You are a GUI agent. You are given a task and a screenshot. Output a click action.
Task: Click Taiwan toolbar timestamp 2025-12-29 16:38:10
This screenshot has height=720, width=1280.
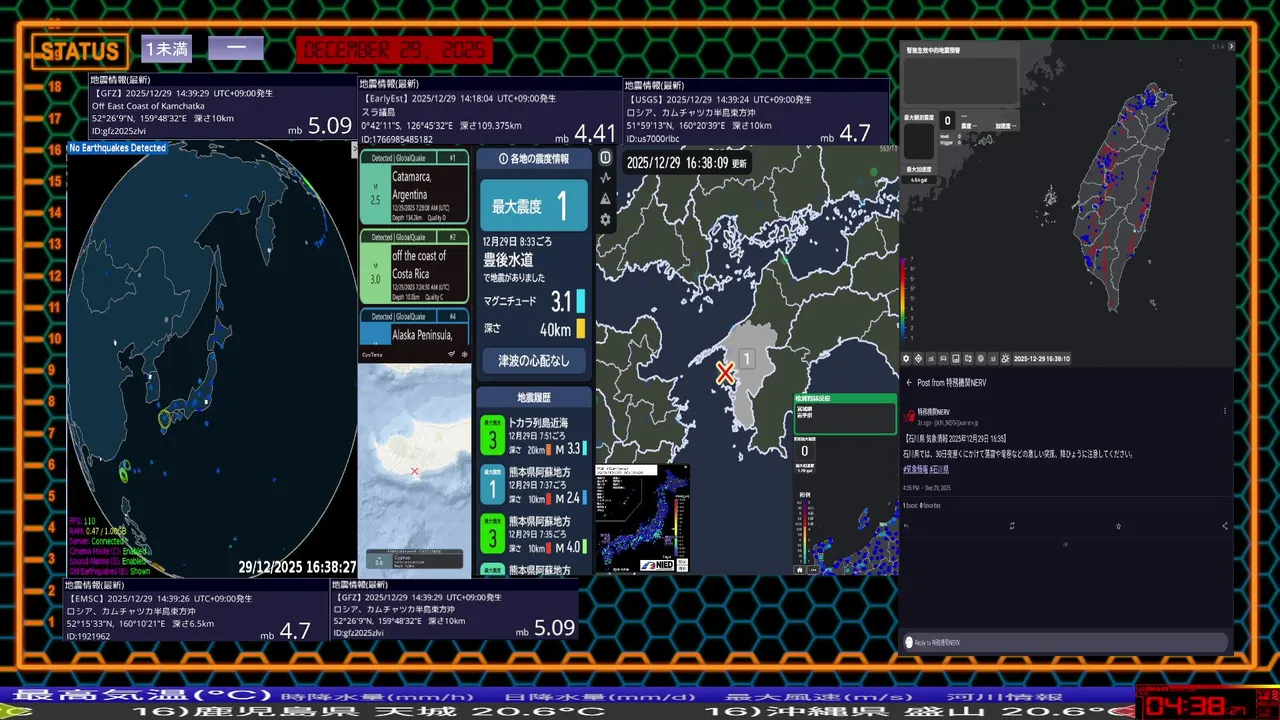point(1041,359)
